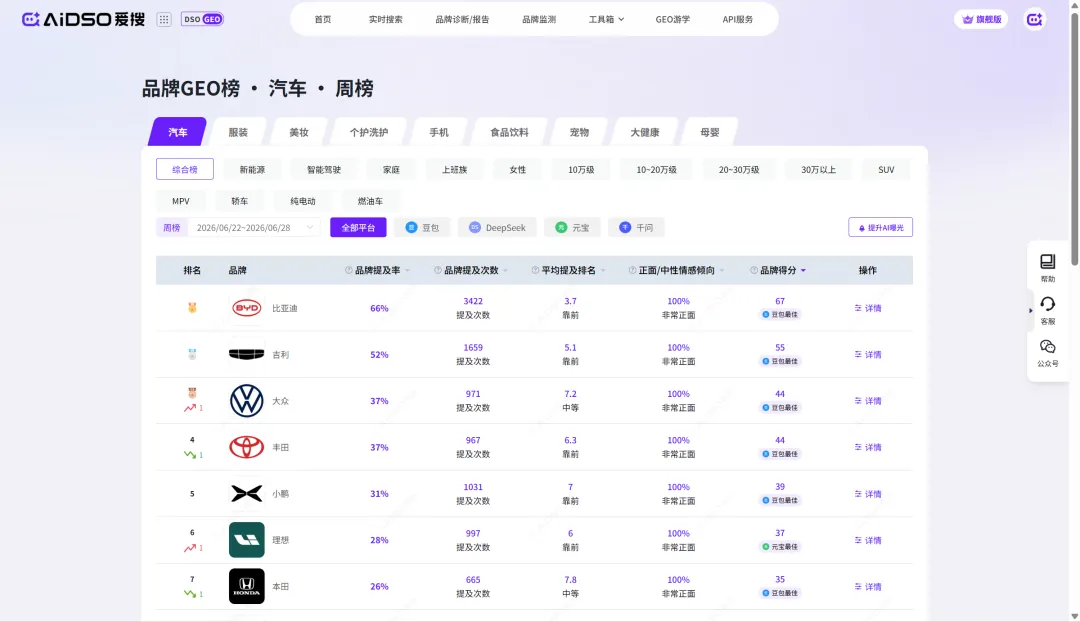The image size is (1080, 622).
Task: Open the purple robot avatar at top right
Action: 1035,19
